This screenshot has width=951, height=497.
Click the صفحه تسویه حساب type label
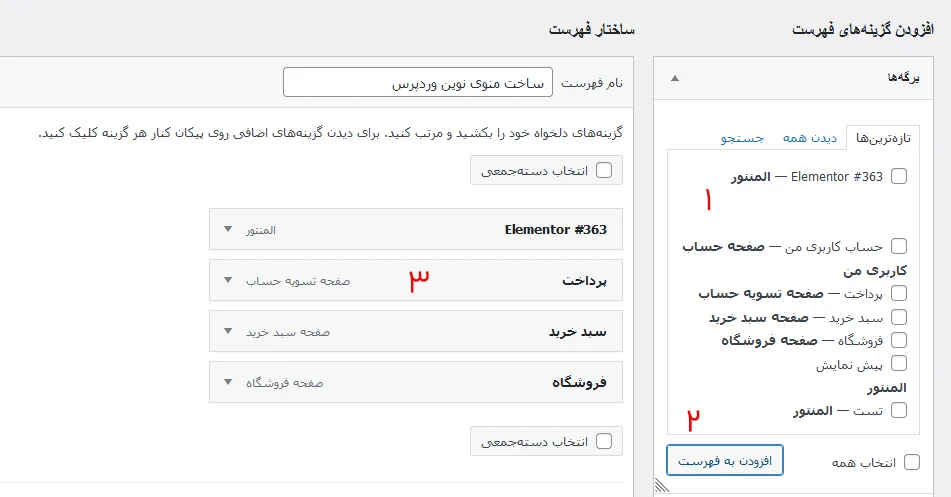tap(298, 281)
